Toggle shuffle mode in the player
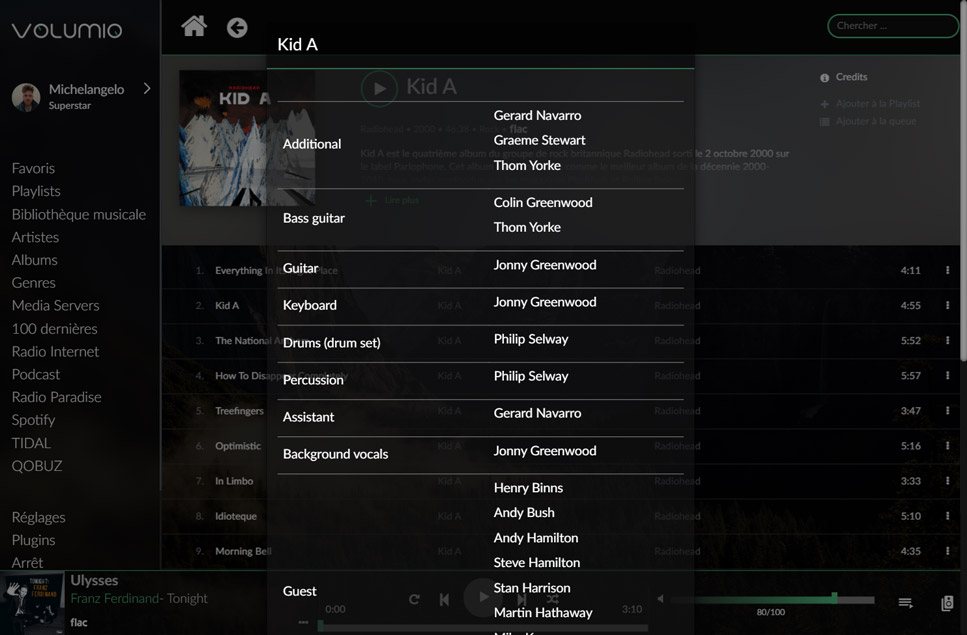This screenshot has height=635, width=967. pyautogui.click(x=553, y=599)
